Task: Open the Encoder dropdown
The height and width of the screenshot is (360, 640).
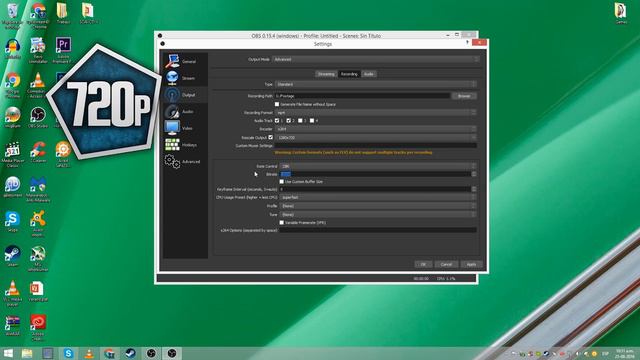Action: (x=376, y=129)
